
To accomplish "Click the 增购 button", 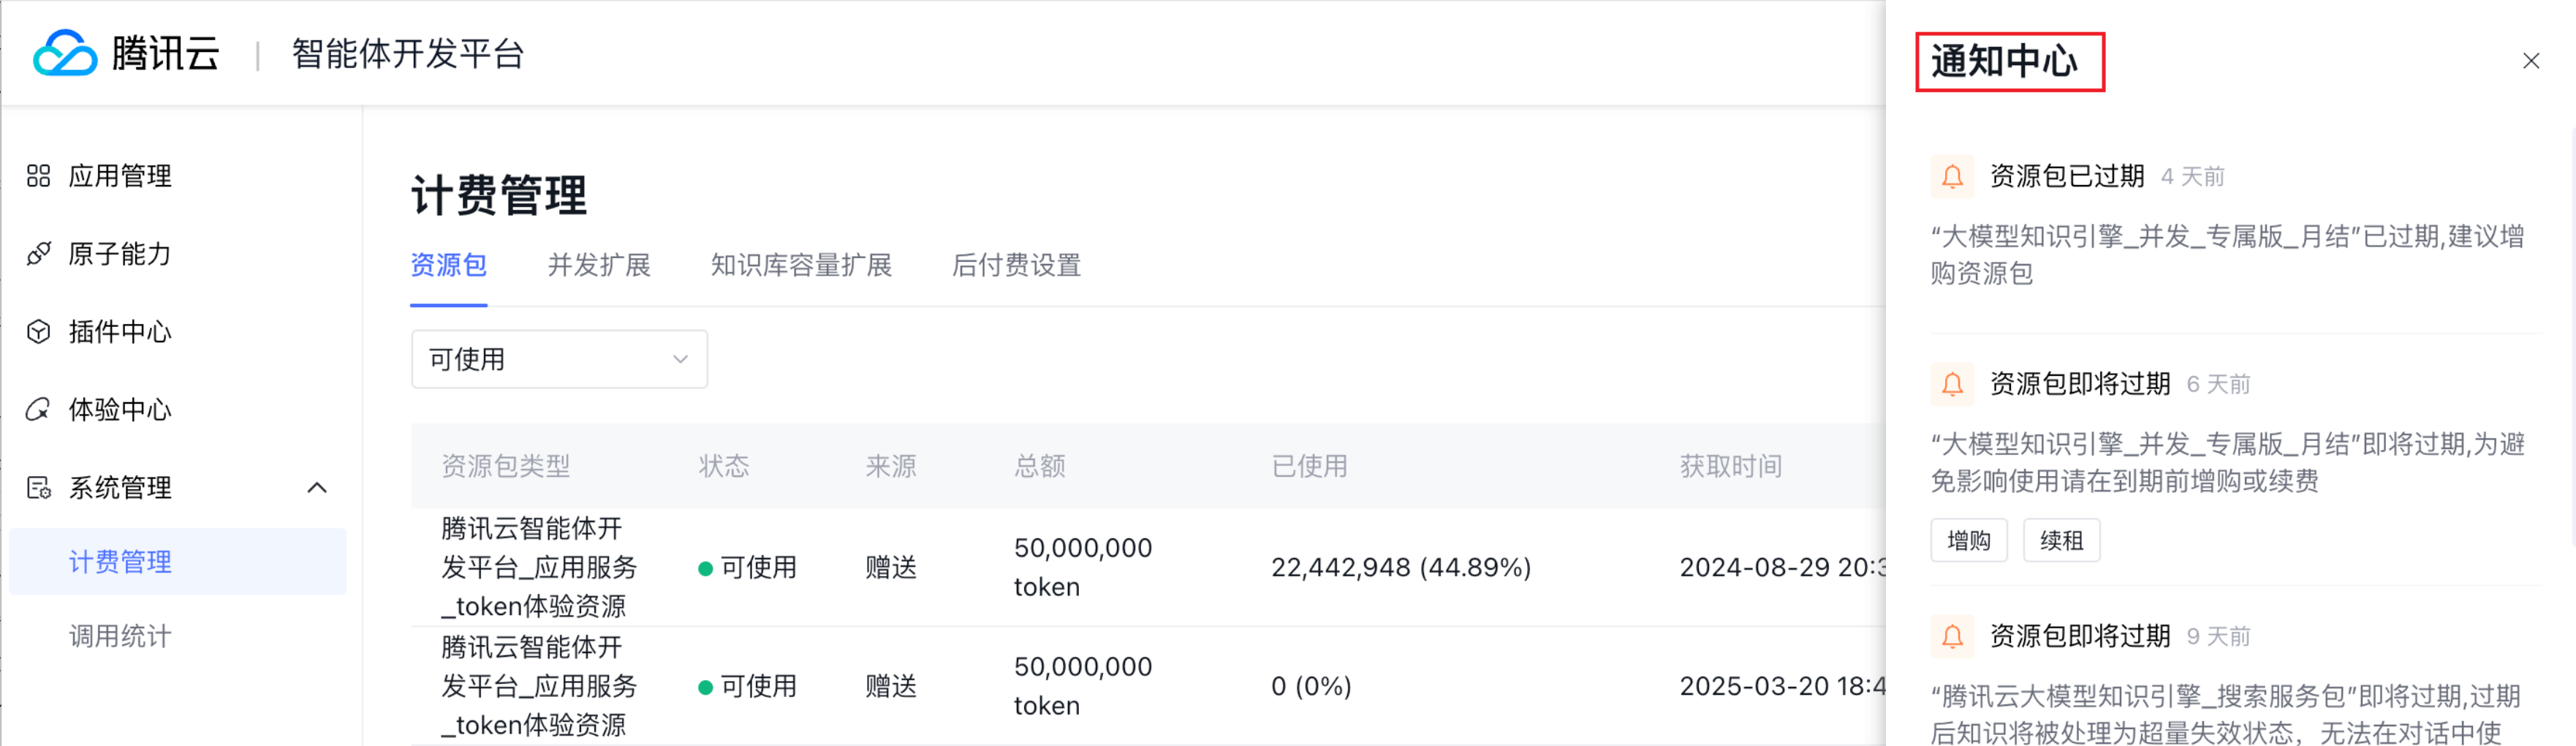I will [x=1968, y=541].
